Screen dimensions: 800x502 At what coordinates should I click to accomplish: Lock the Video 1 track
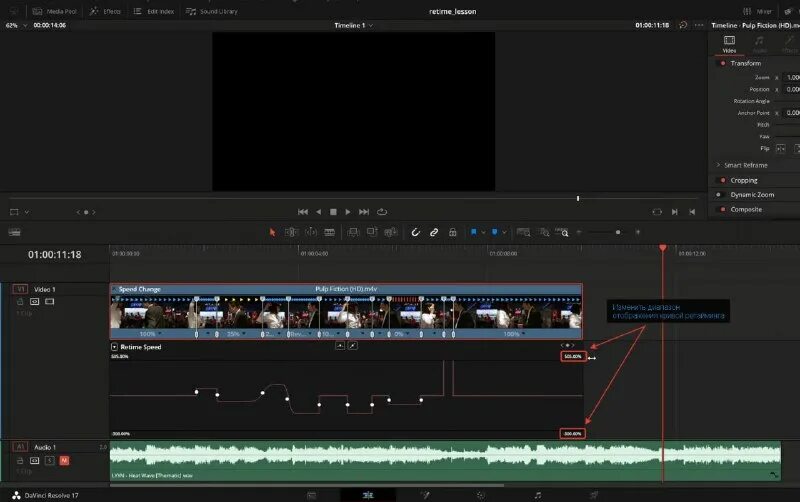tap(20, 302)
